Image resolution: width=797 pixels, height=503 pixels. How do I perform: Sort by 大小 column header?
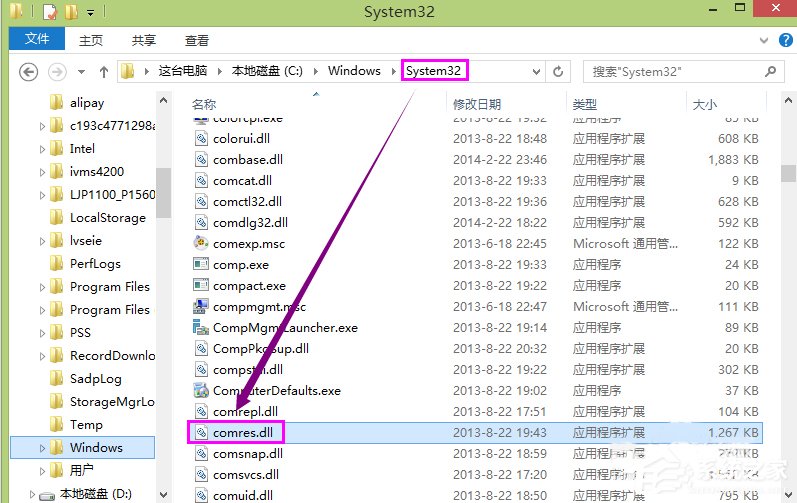(x=705, y=104)
